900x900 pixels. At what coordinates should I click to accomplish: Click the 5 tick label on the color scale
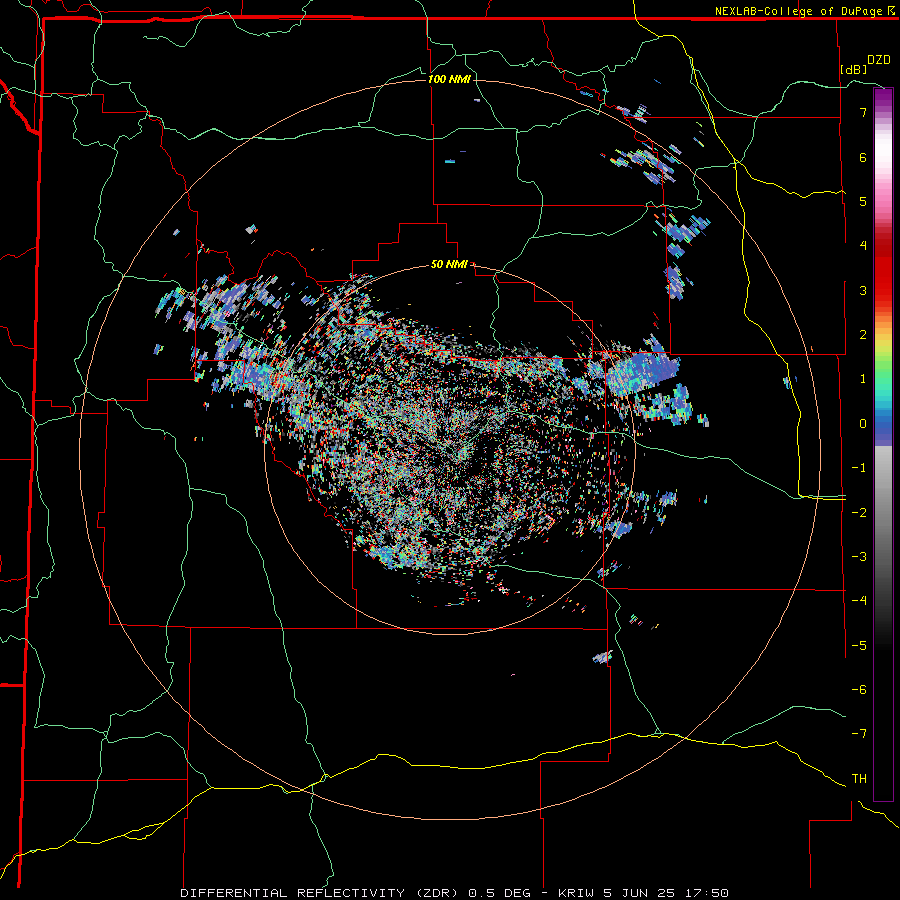pyautogui.click(x=863, y=201)
